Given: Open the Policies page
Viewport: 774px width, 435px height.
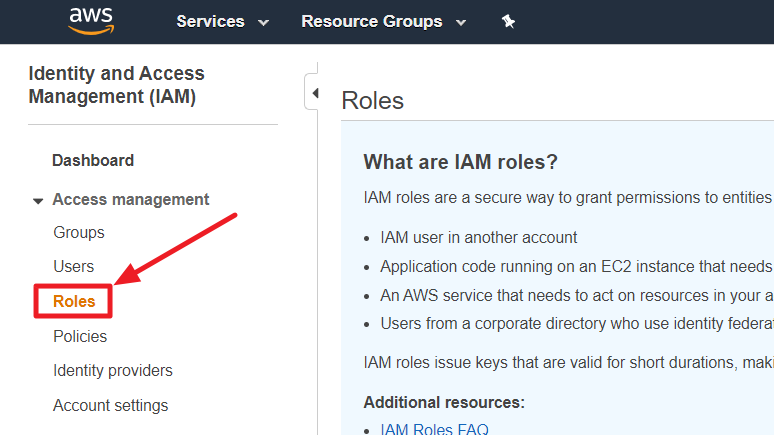Looking at the screenshot, I should [x=80, y=336].
